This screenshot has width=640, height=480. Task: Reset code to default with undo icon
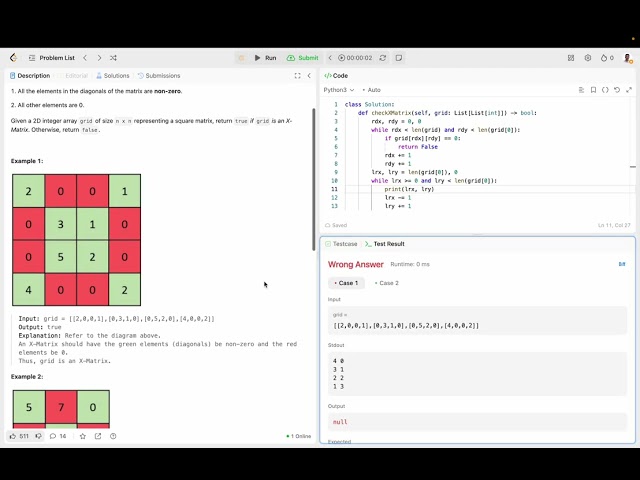point(617,90)
